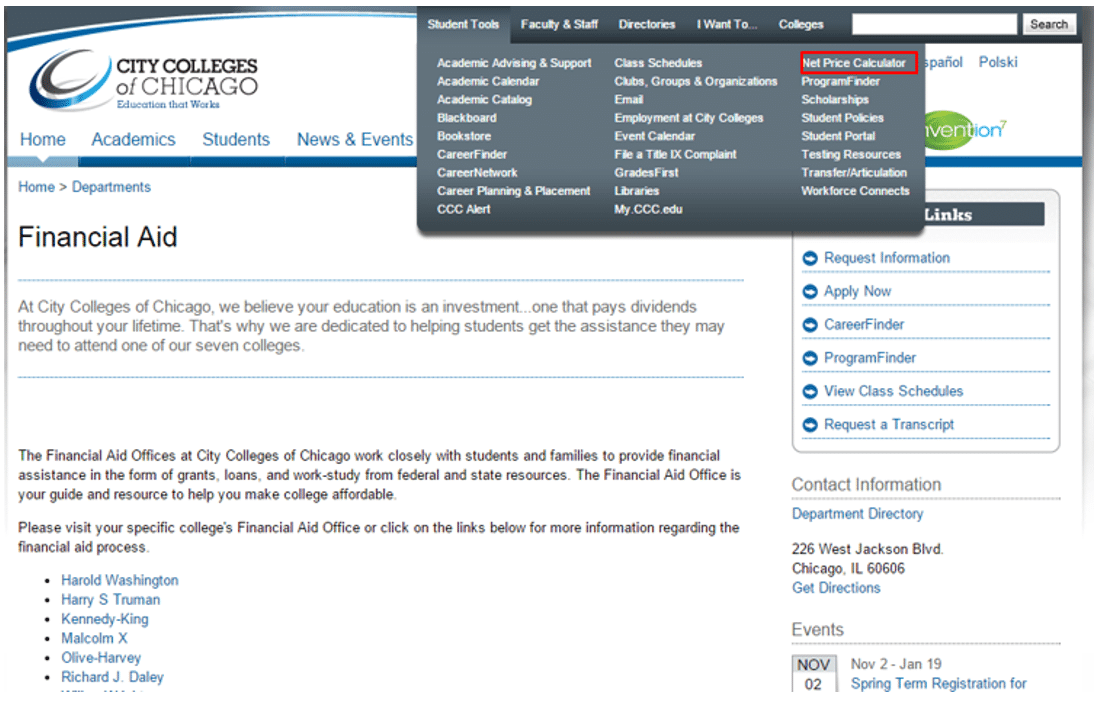
Task: Open Career Planning & Placement
Action: coord(514,191)
